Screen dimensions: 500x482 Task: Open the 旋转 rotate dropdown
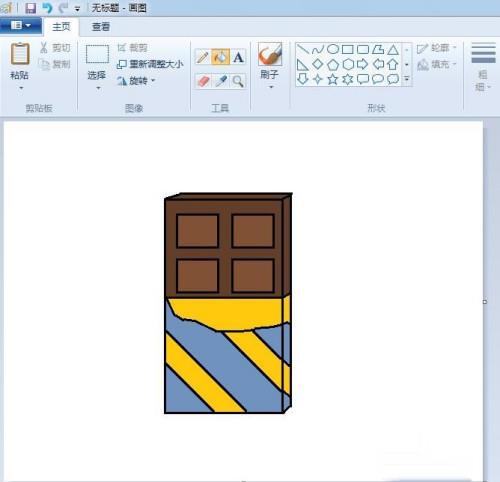(x=136, y=81)
